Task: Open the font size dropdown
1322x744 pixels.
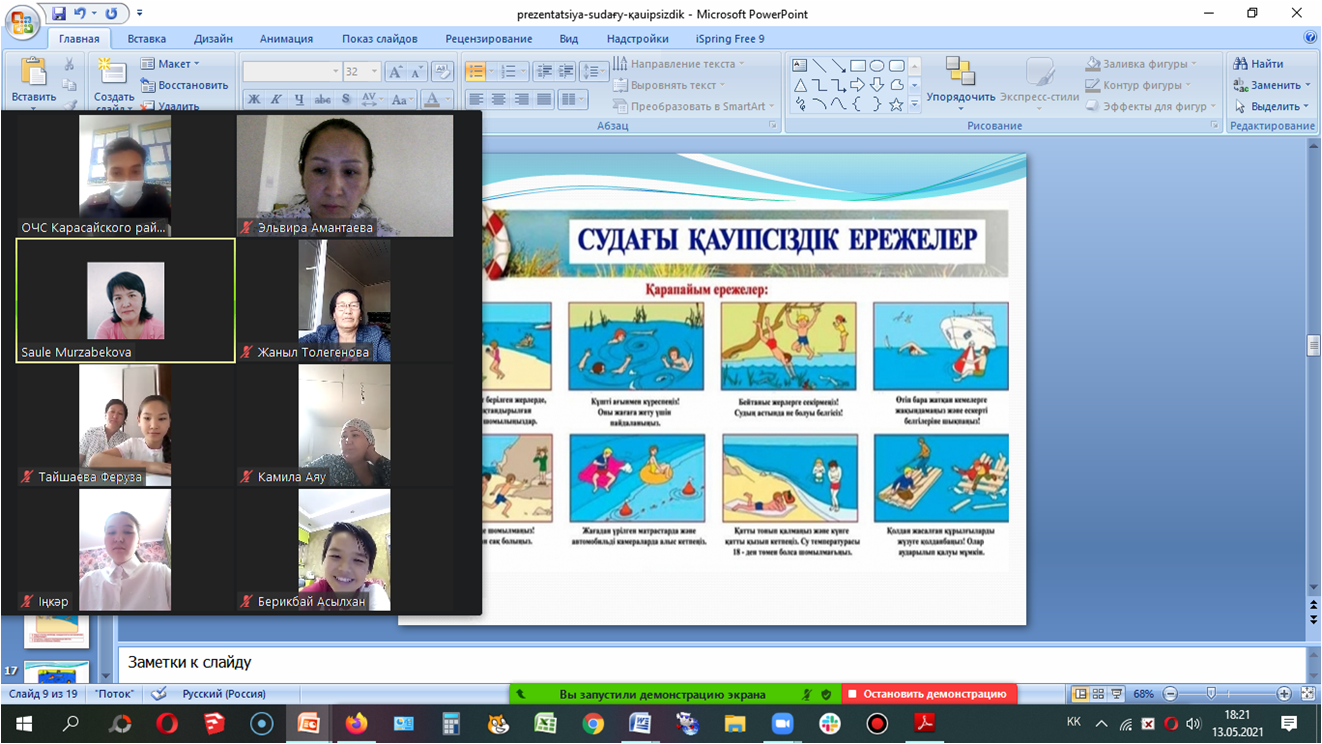Action: point(375,72)
